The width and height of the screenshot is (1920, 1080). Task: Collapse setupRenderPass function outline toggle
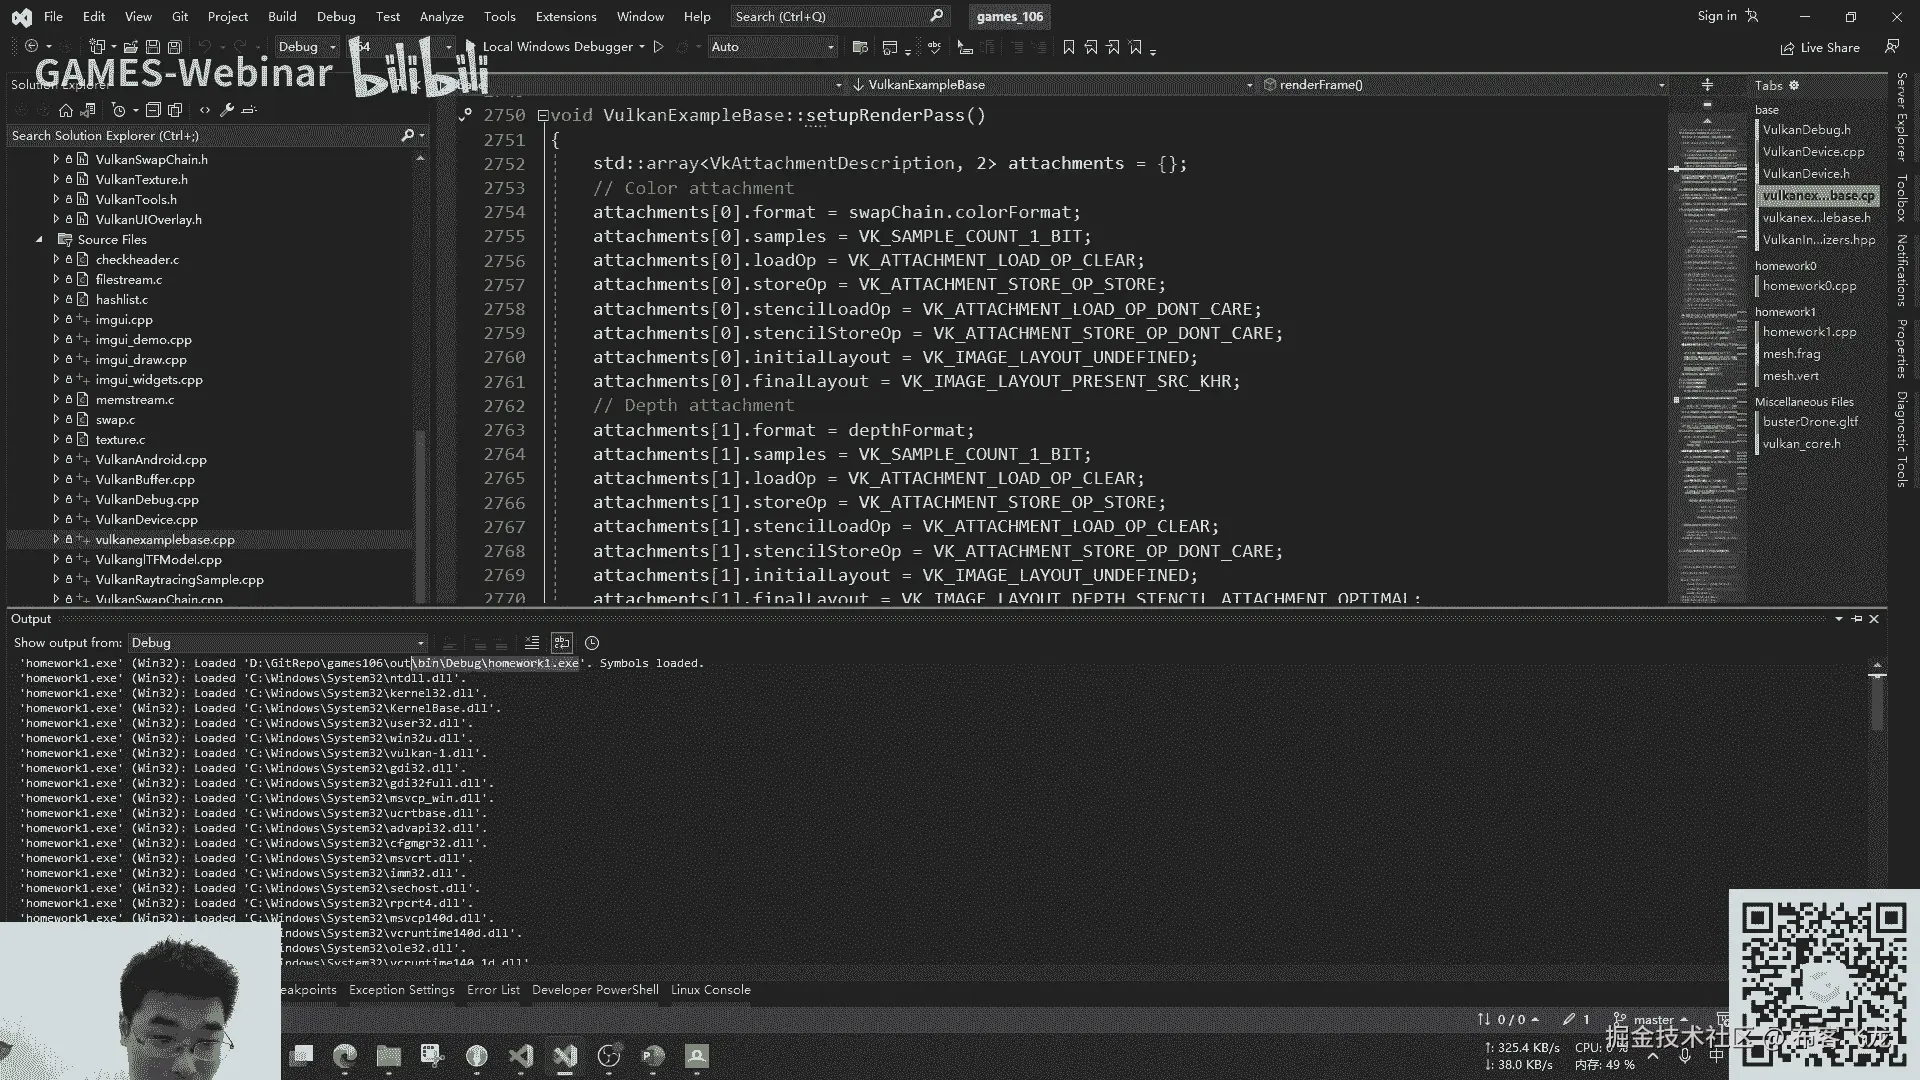click(543, 116)
